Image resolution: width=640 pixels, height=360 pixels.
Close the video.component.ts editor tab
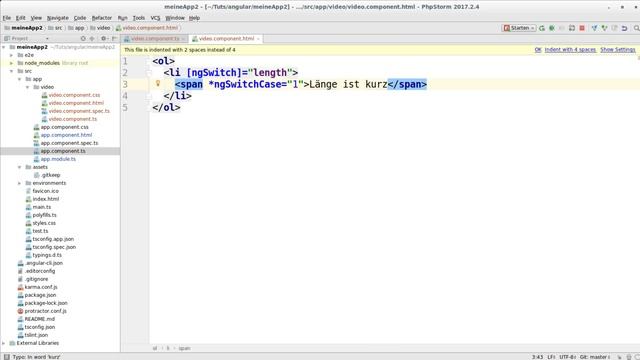point(183,39)
